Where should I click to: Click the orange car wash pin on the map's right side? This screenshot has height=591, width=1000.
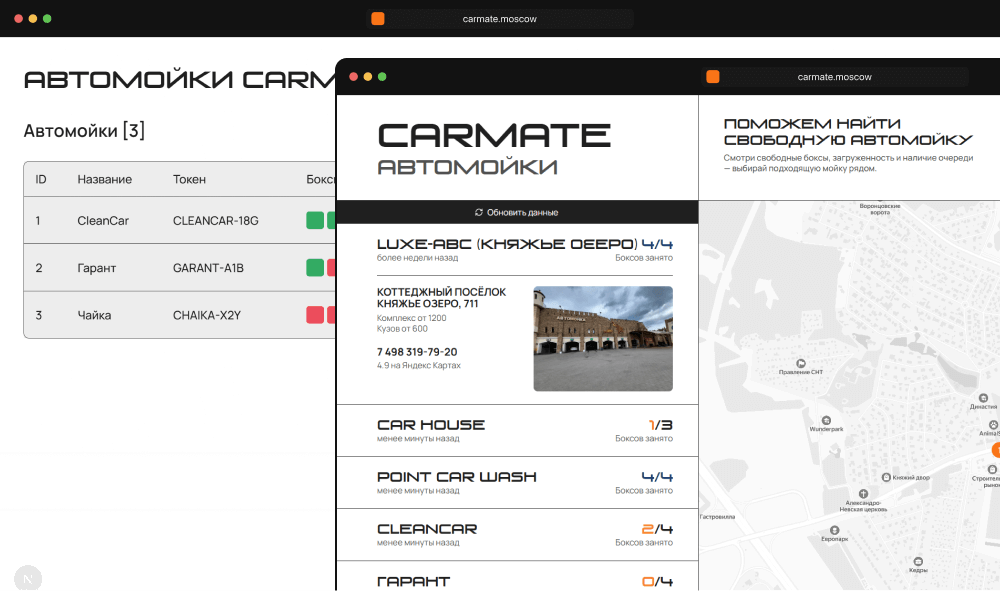click(x=996, y=450)
